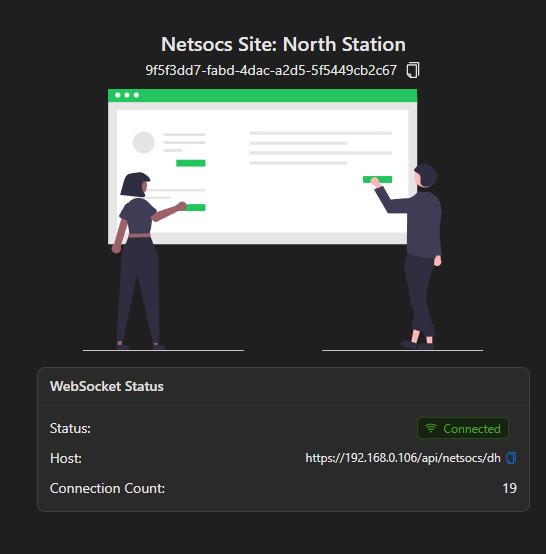Click the Status: label

(x=70, y=428)
